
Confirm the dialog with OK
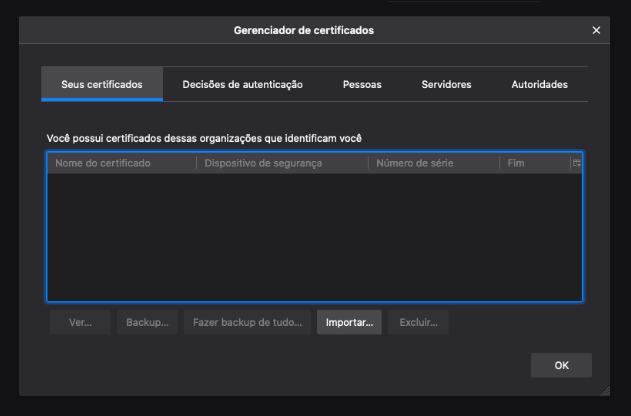click(x=561, y=365)
